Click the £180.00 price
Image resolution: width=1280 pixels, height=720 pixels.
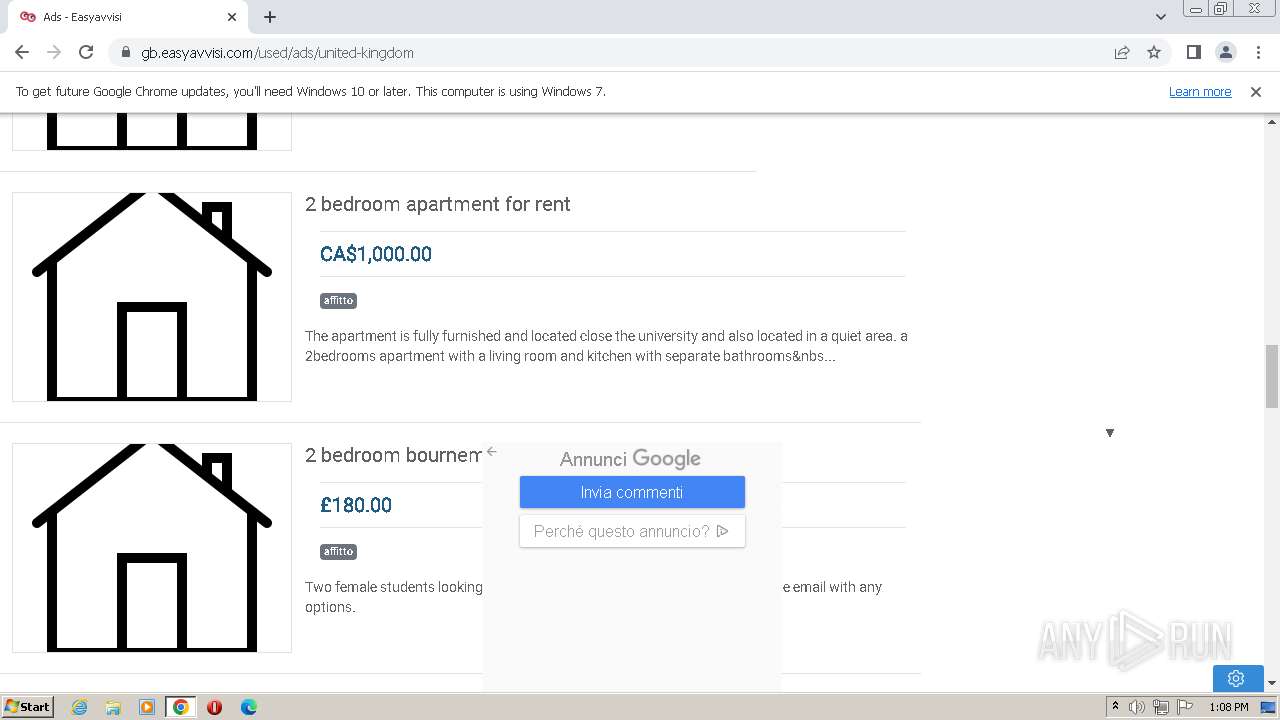(x=355, y=505)
